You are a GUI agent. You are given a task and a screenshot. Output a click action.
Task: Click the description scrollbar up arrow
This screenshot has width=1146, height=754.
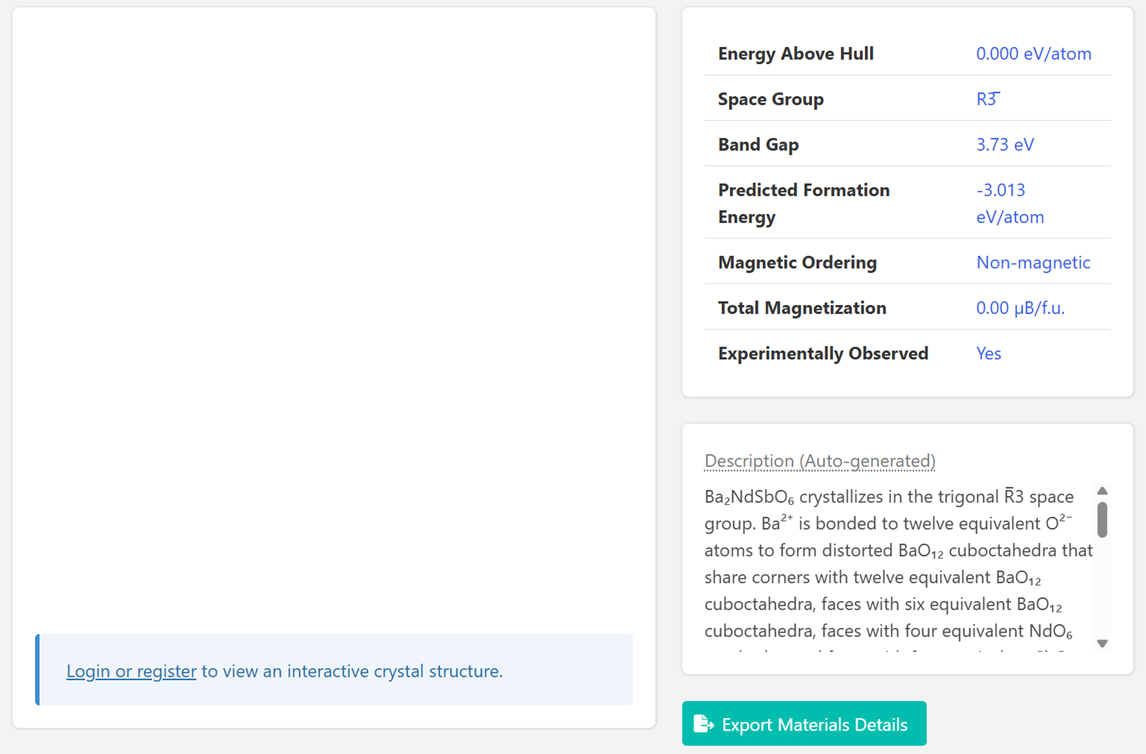pos(1102,491)
